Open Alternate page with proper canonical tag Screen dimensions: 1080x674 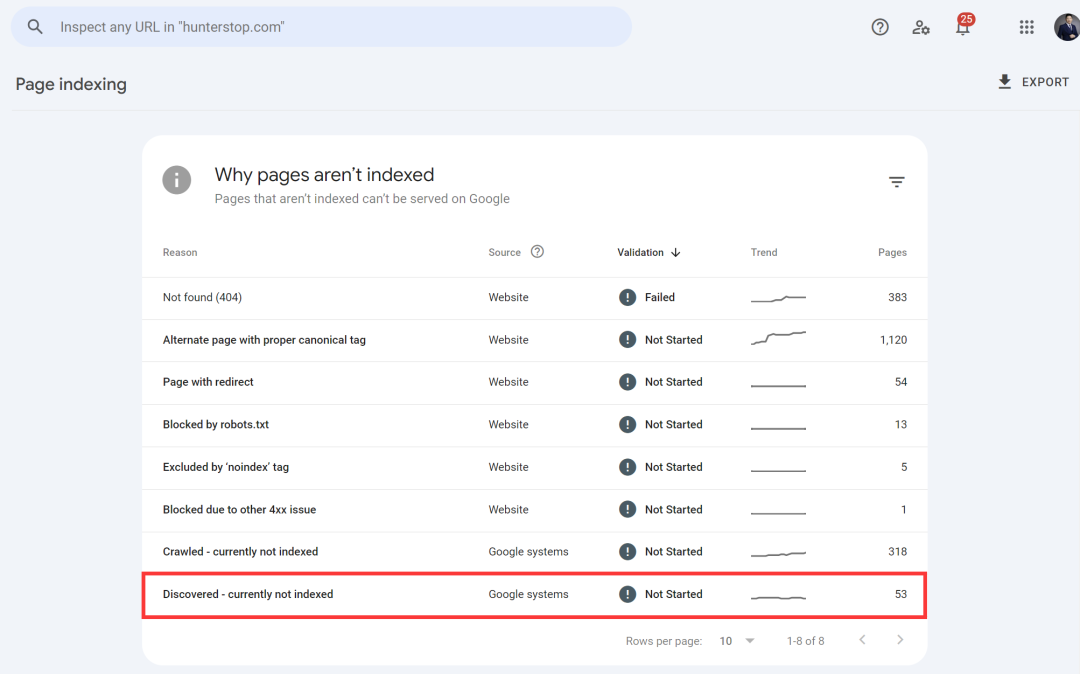(264, 340)
